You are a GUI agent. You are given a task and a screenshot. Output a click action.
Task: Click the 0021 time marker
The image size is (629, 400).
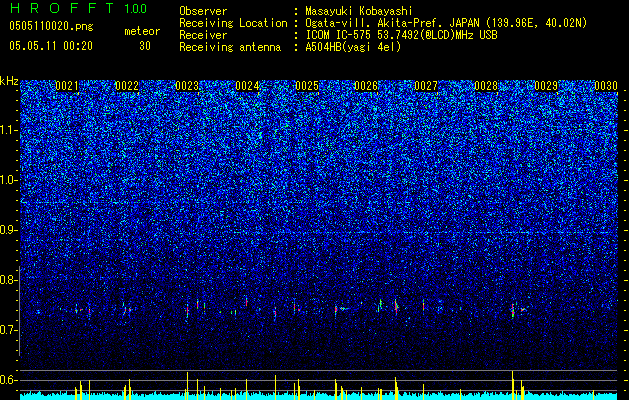point(67,86)
